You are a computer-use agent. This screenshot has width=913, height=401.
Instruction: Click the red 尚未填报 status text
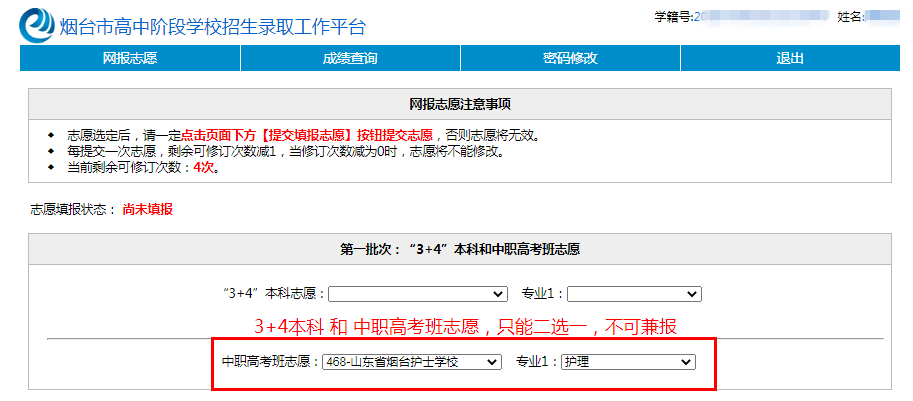[x=147, y=210]
